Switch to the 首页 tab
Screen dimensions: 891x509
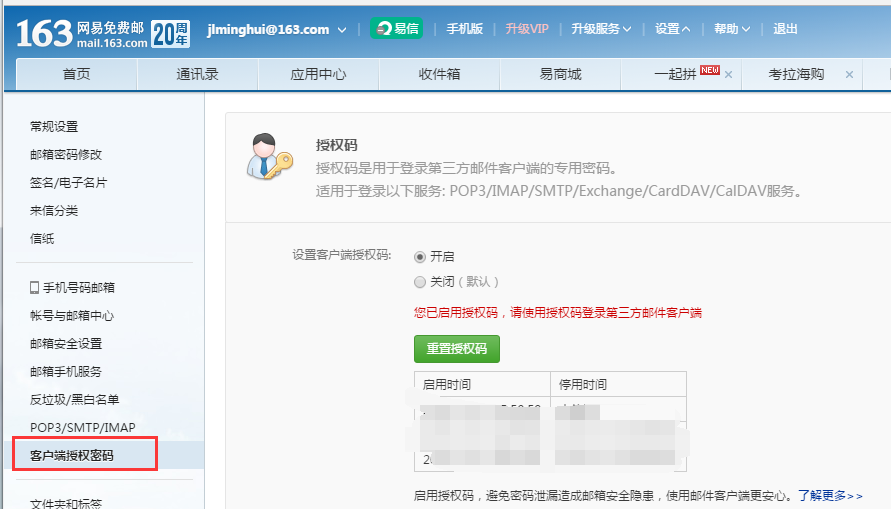click(x=76, y=74)
